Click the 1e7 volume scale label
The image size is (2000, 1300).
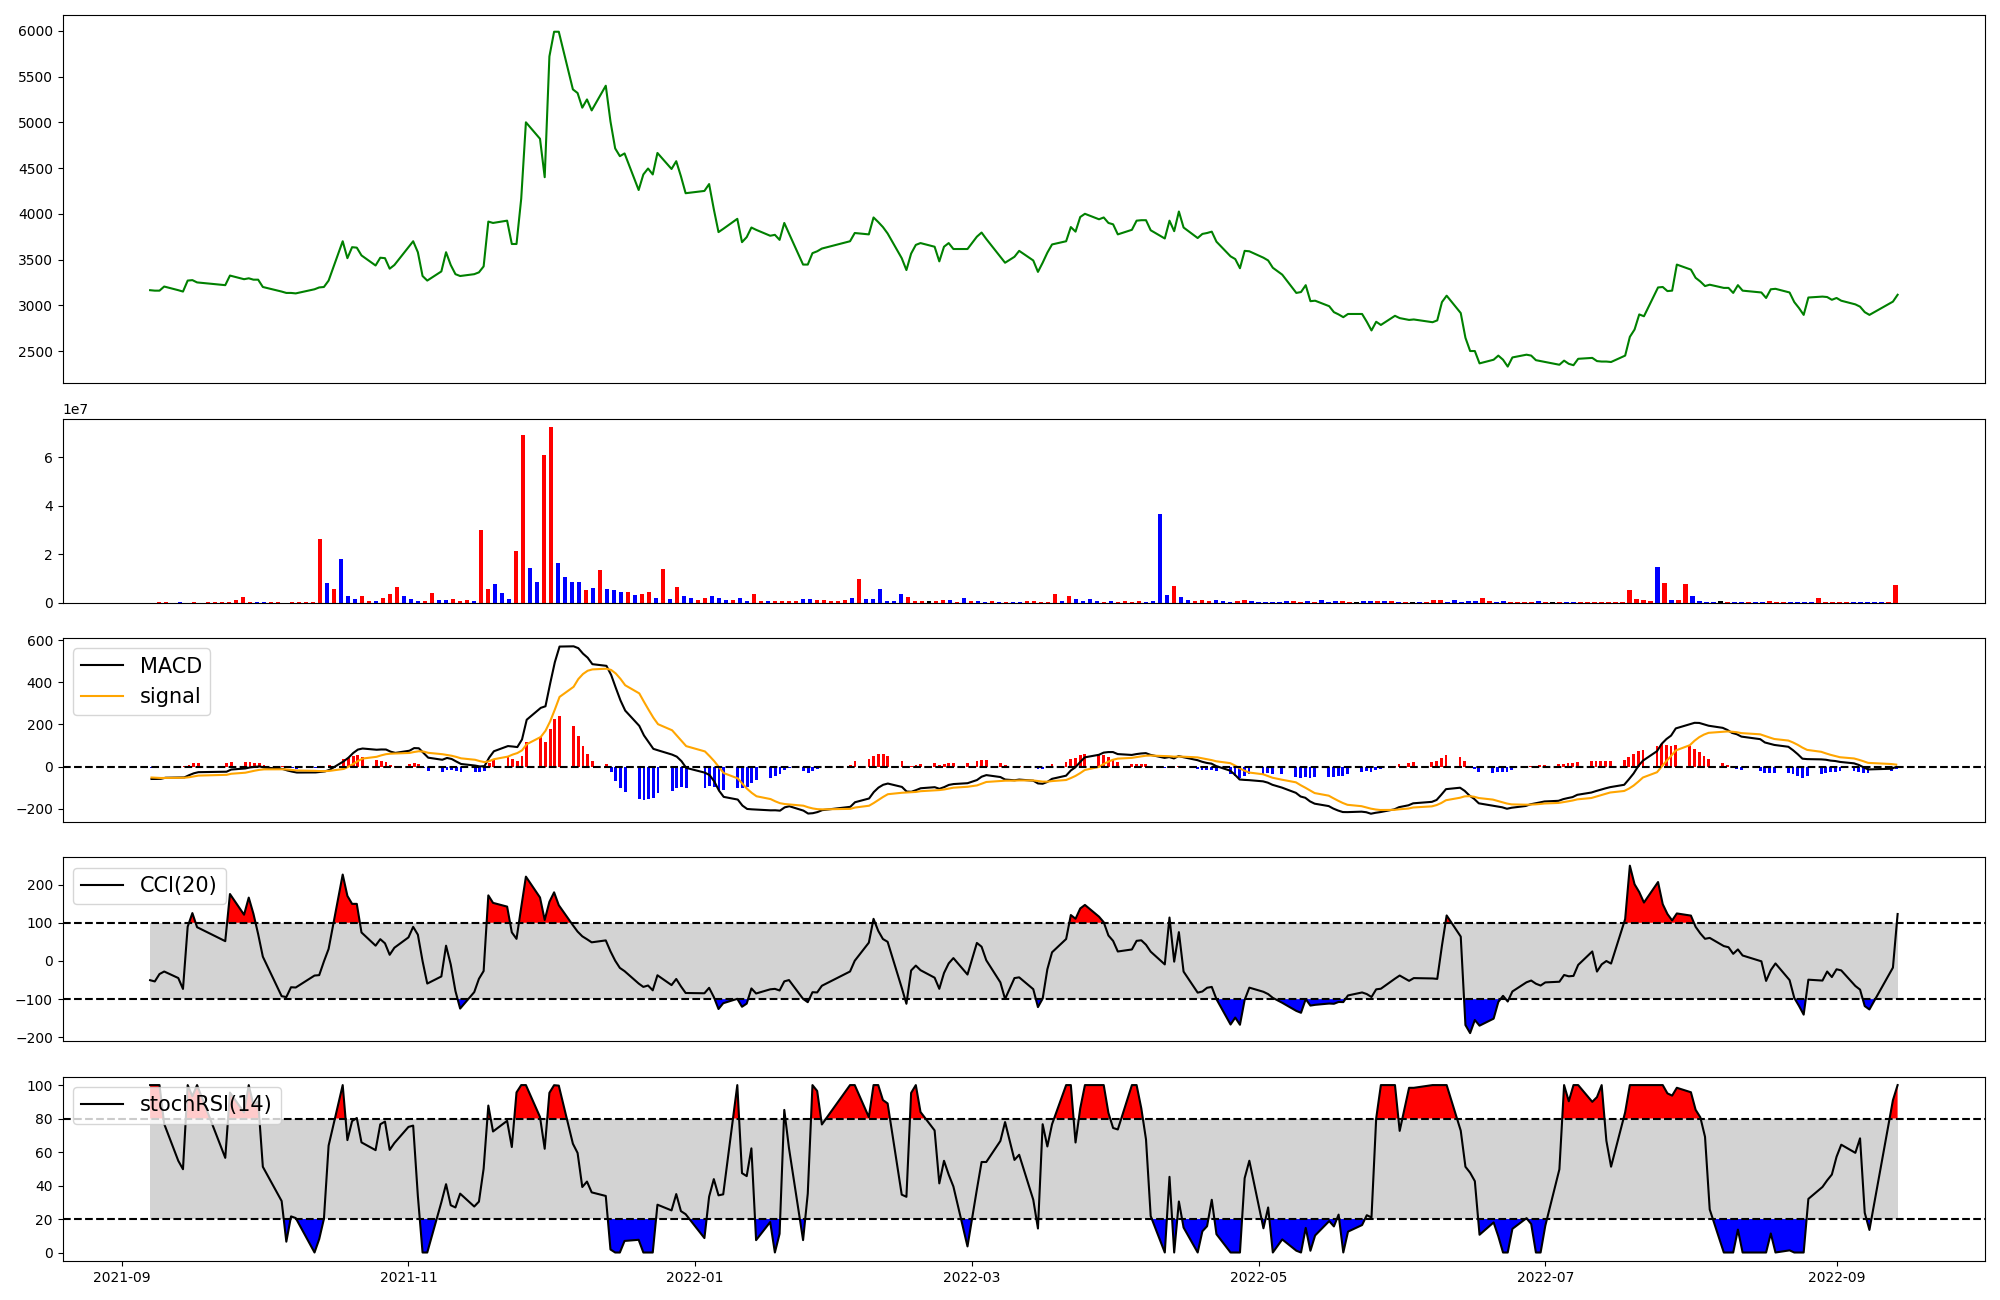tap(76, 410)
